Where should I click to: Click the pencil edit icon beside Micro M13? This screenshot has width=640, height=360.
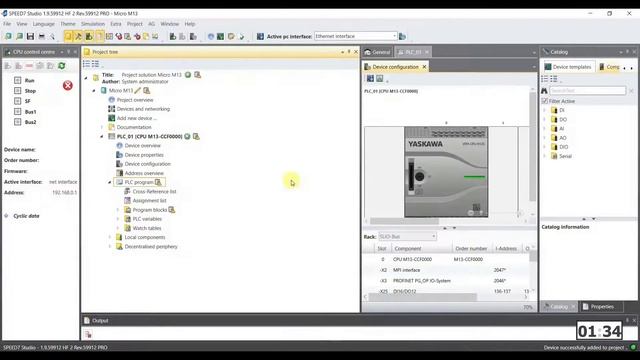point(138,90)
